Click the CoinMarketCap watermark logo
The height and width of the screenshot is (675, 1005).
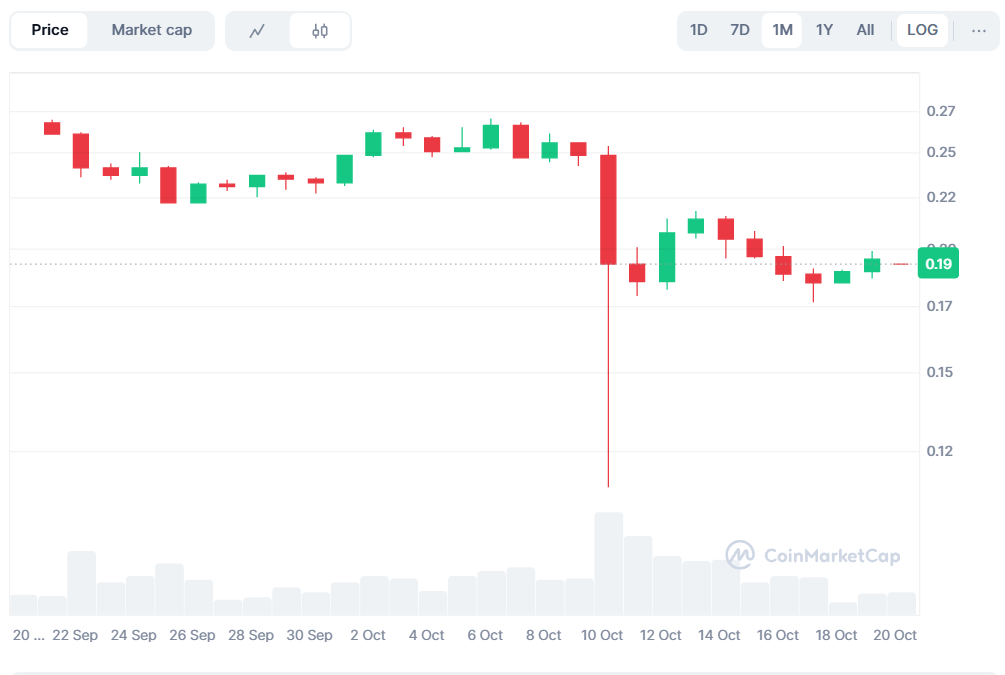(x=812, y=556)
